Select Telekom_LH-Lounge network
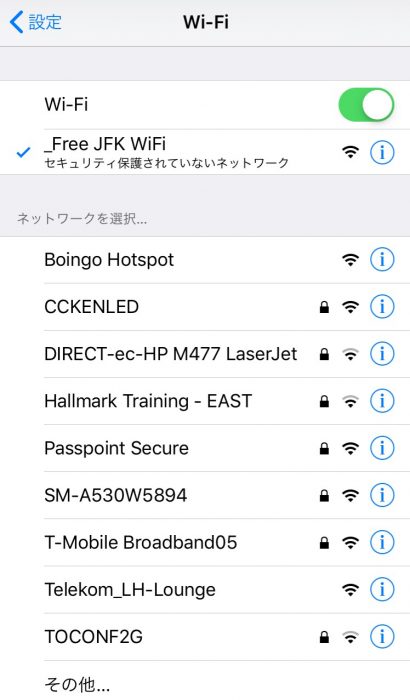The height and width of the screenshot is (700, 410). click(205, 589)
